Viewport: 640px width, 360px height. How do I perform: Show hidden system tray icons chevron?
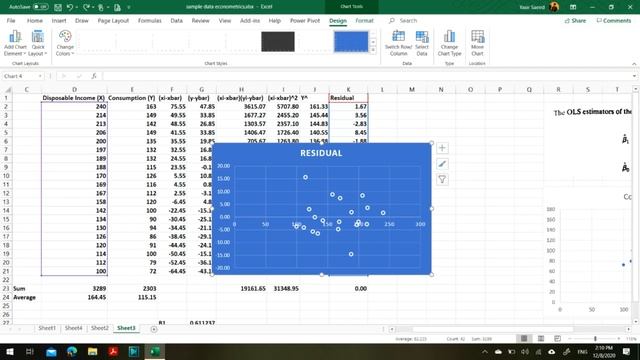coord(484,351)
